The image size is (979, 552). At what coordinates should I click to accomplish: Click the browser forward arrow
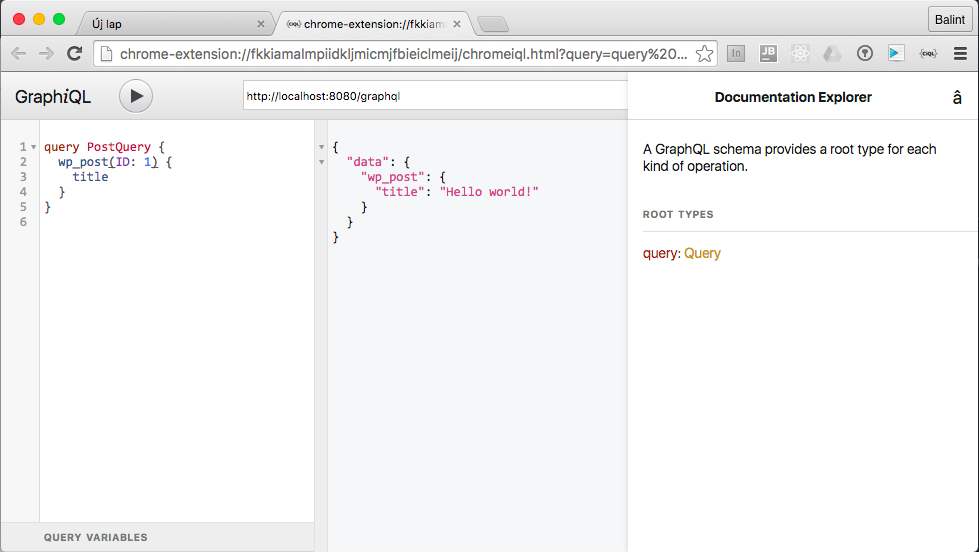tap(46, 54)
